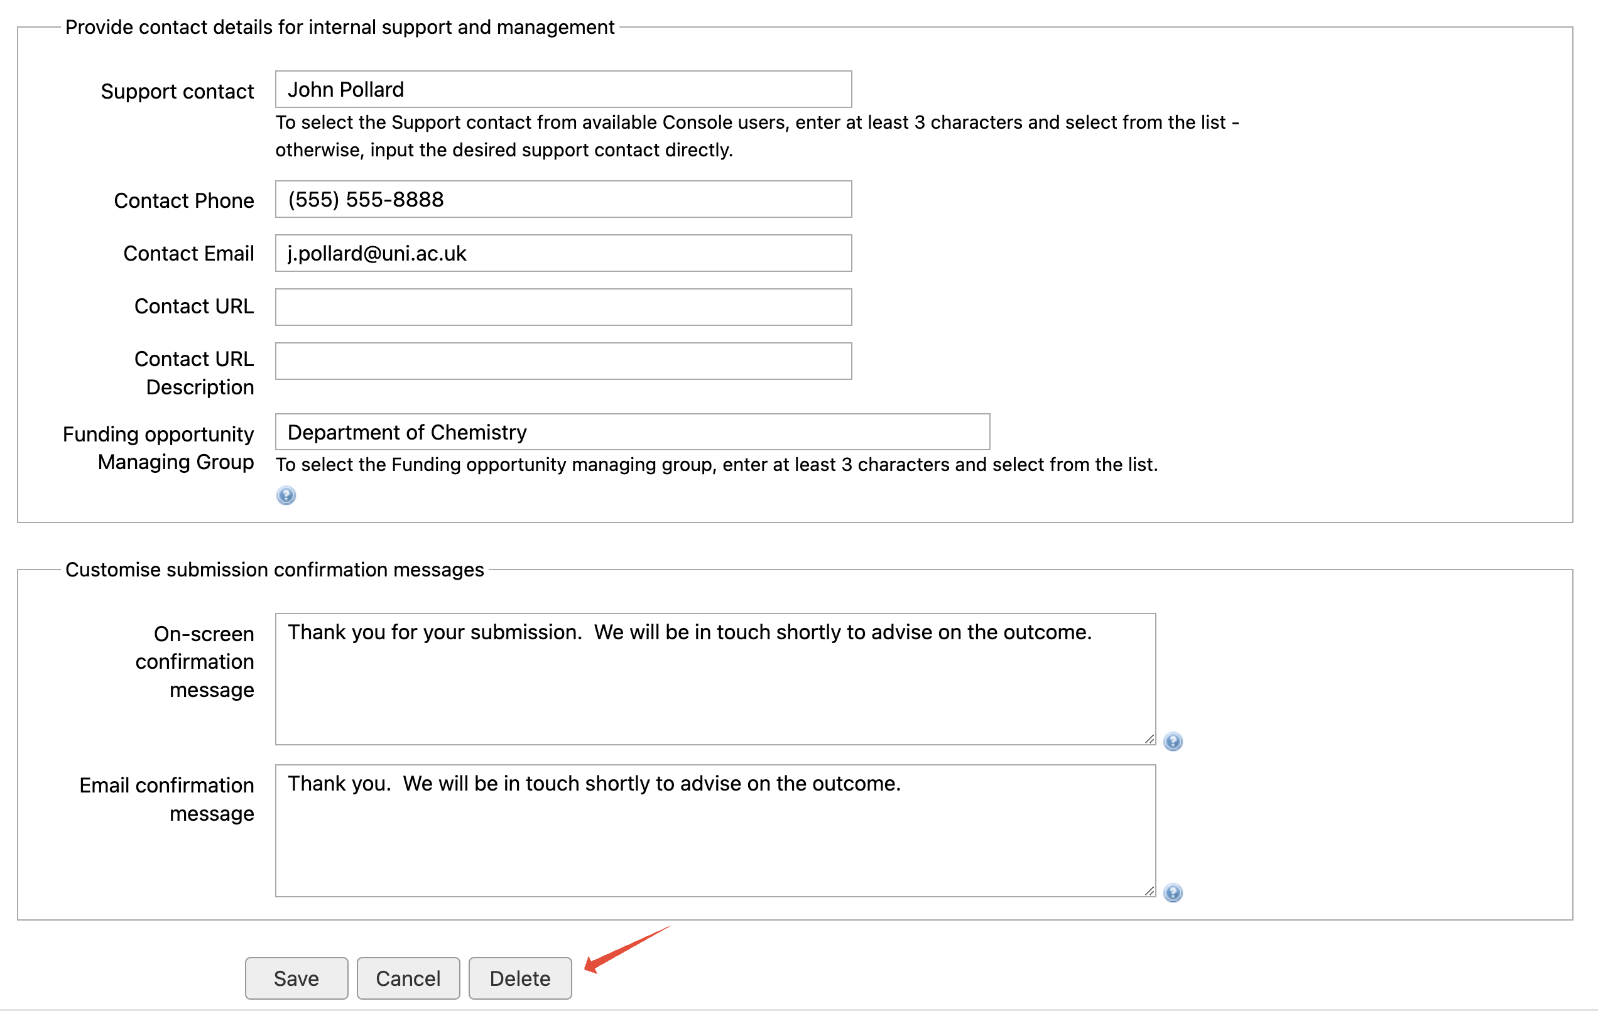Grab resize handle of On-screen confirmation message textarea

click(x=1149, y=738)
